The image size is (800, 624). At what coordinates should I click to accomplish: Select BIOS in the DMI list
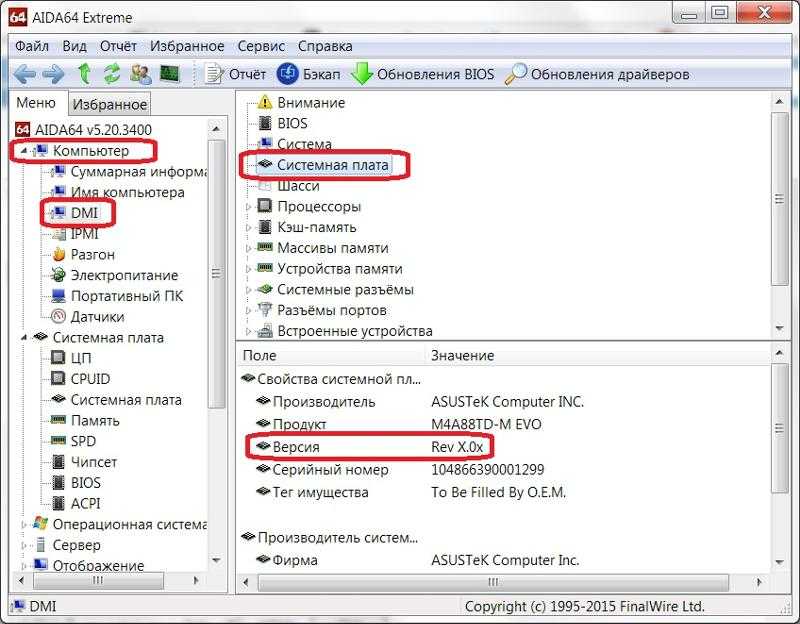point(292,123)
